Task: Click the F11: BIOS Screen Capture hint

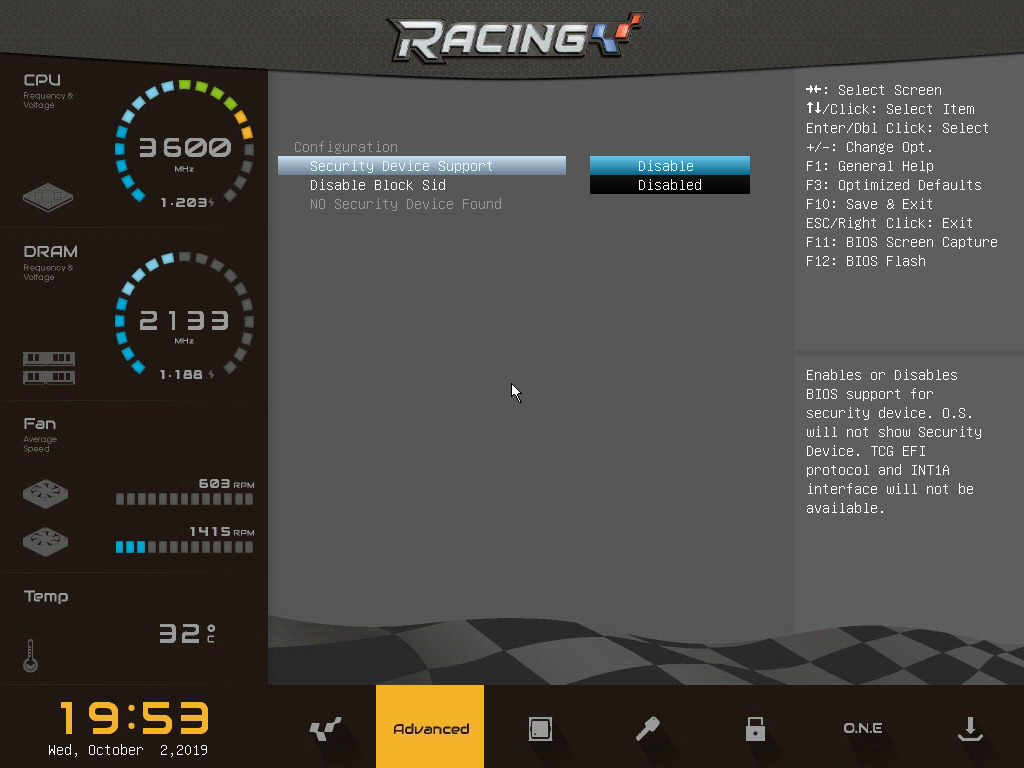Action: [901, 242]
